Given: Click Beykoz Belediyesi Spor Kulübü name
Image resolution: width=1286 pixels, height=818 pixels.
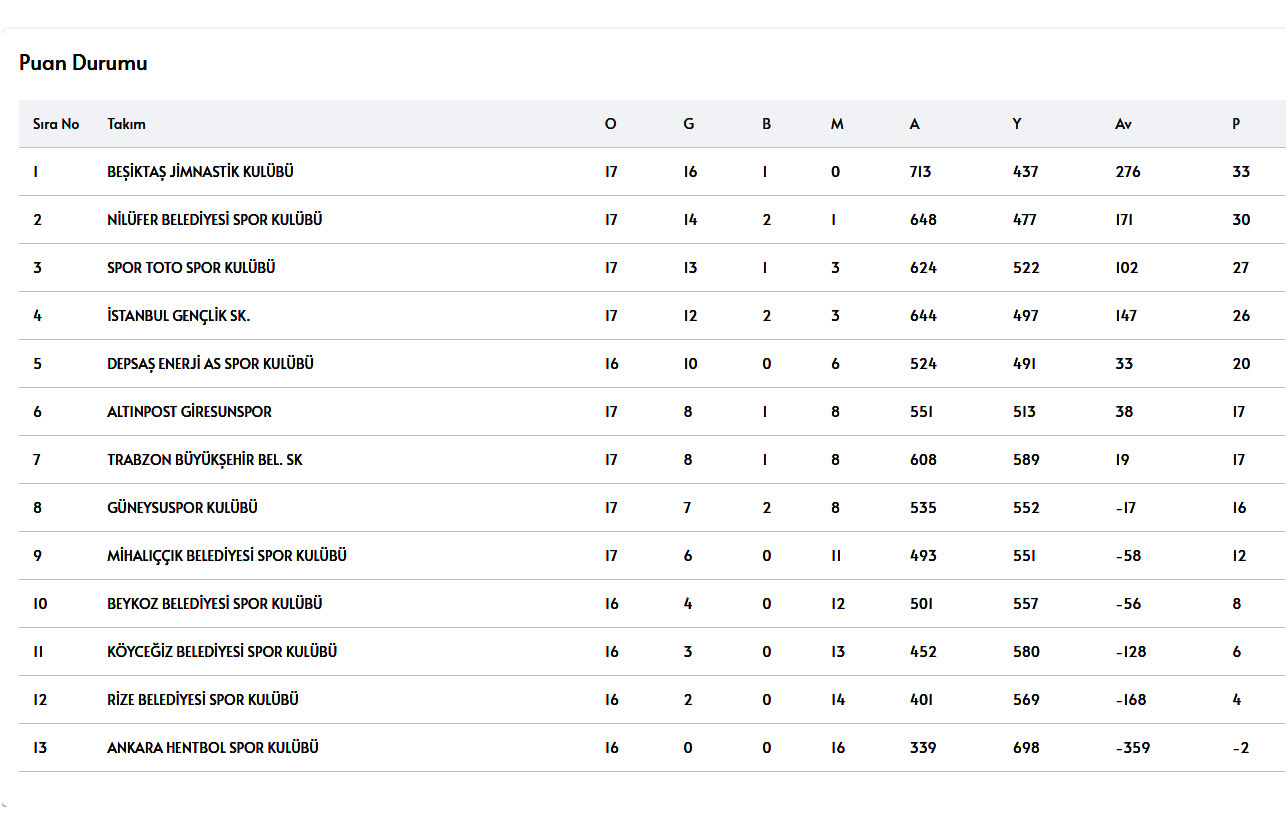Looking at the screenshot, I should tap(214, 604).
